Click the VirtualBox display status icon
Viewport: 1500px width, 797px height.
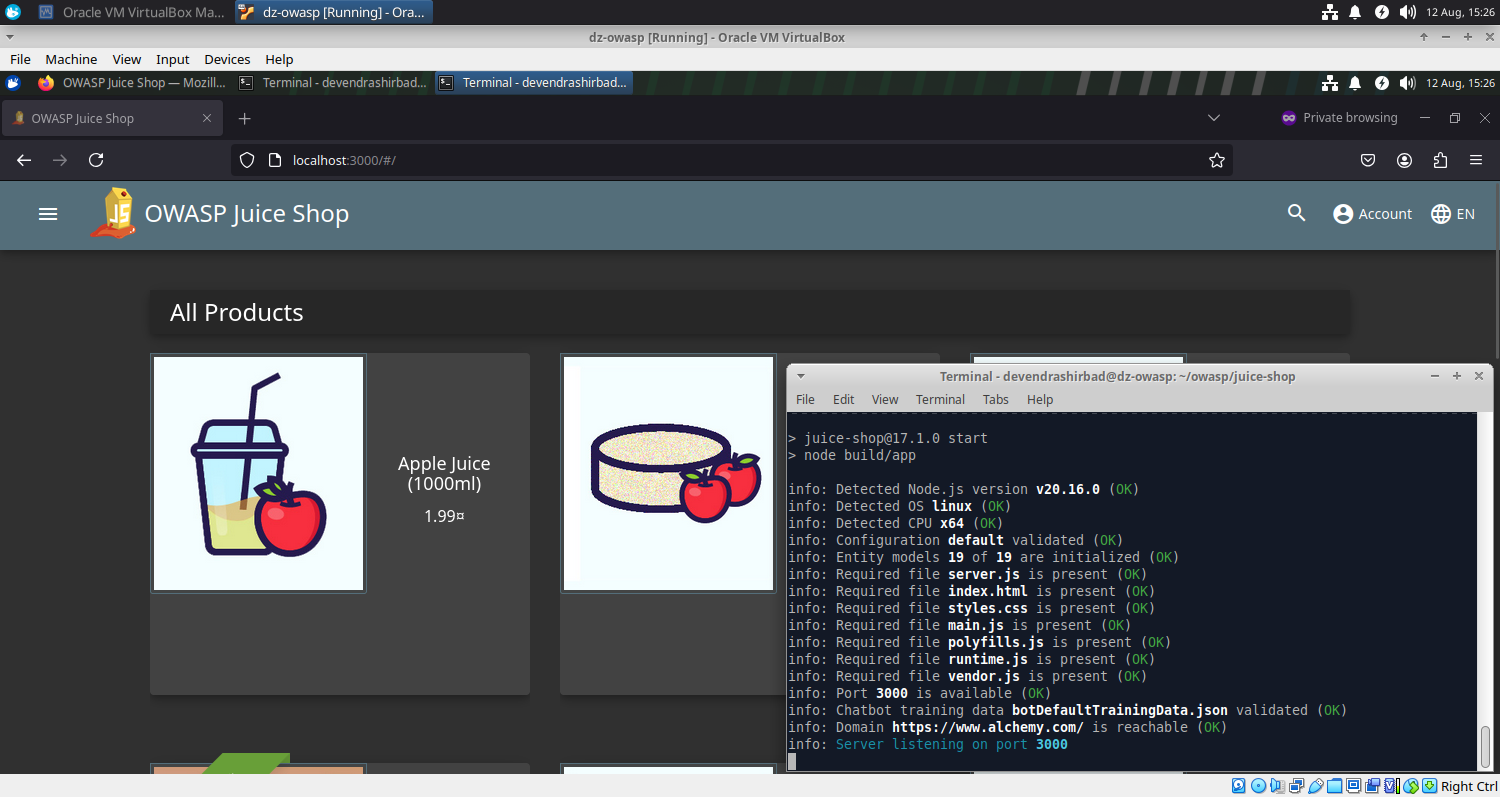(x=1354, y=786)
